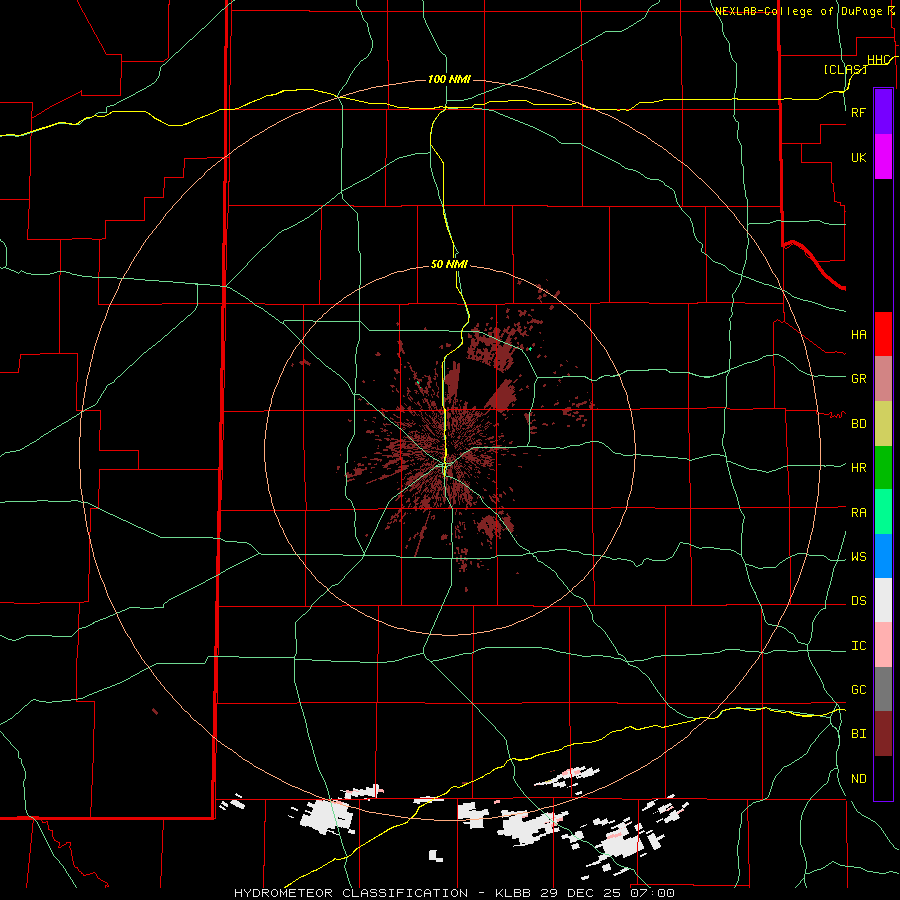Click the [CLAS] label above the legend
Screen dimensions: 900x900
(x=845, y=69)
